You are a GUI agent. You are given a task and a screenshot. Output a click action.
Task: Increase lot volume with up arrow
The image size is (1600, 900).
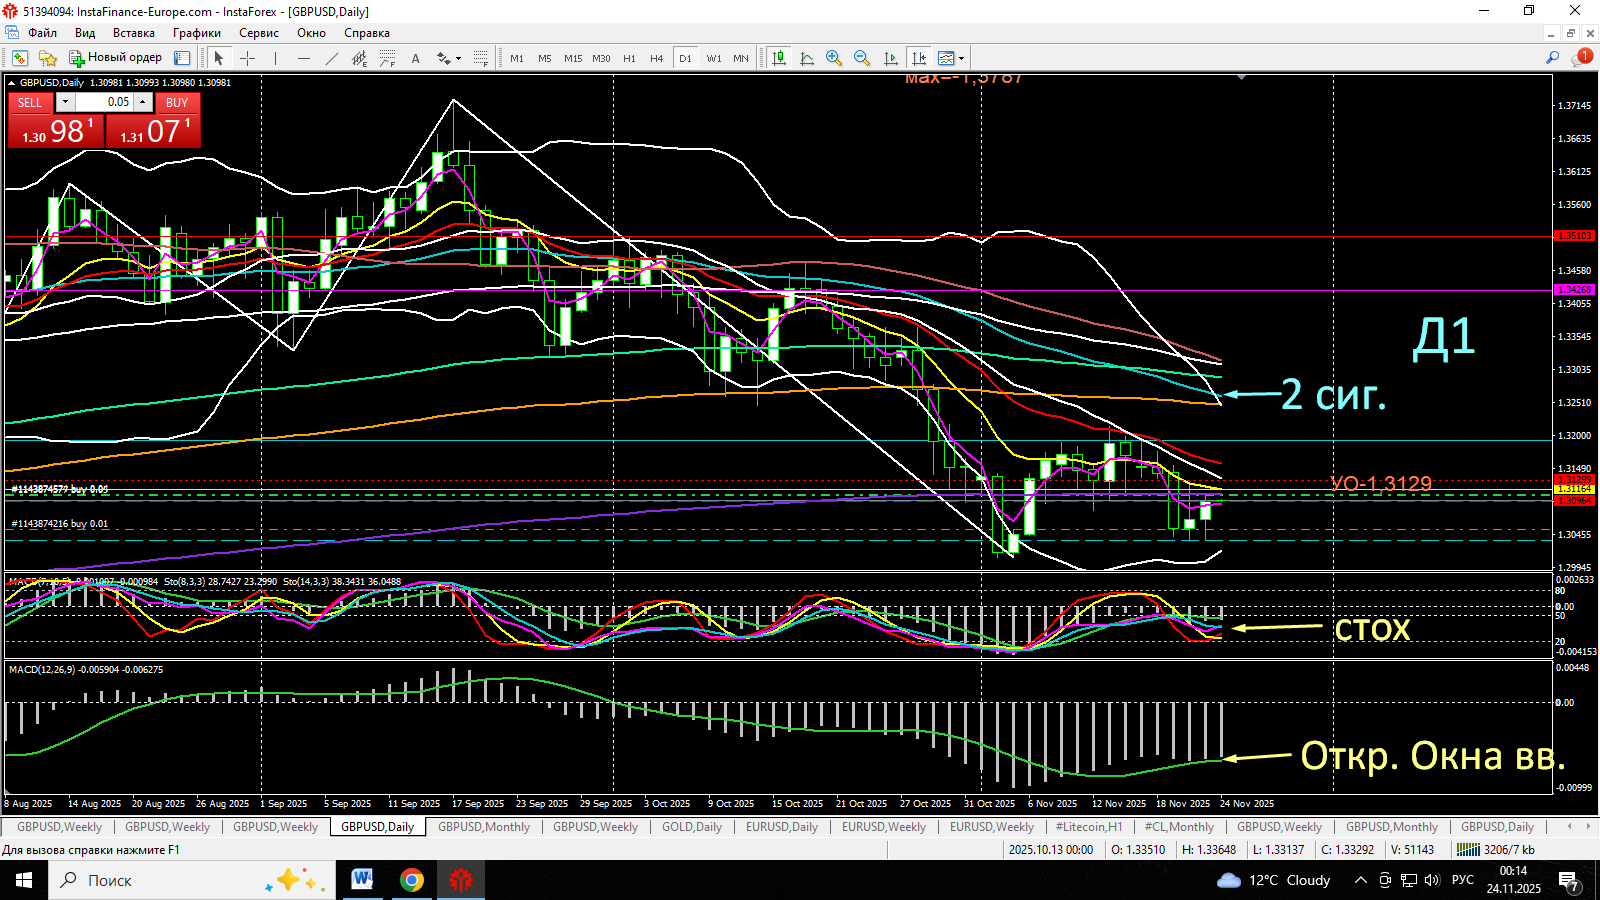tap(143, 102)
